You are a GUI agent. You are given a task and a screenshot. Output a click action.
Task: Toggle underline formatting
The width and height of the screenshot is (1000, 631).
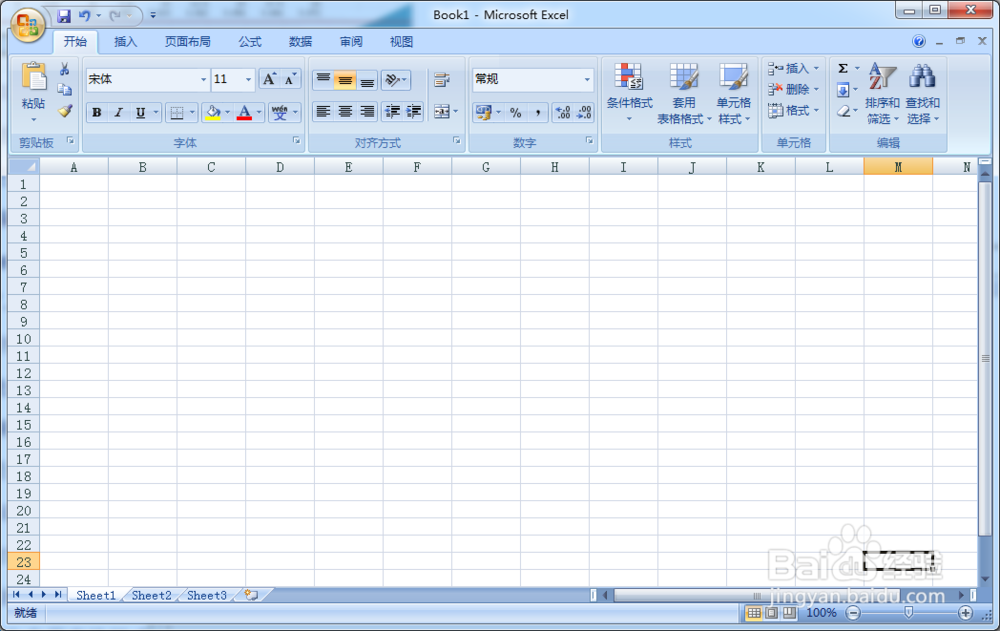point(140,112)
